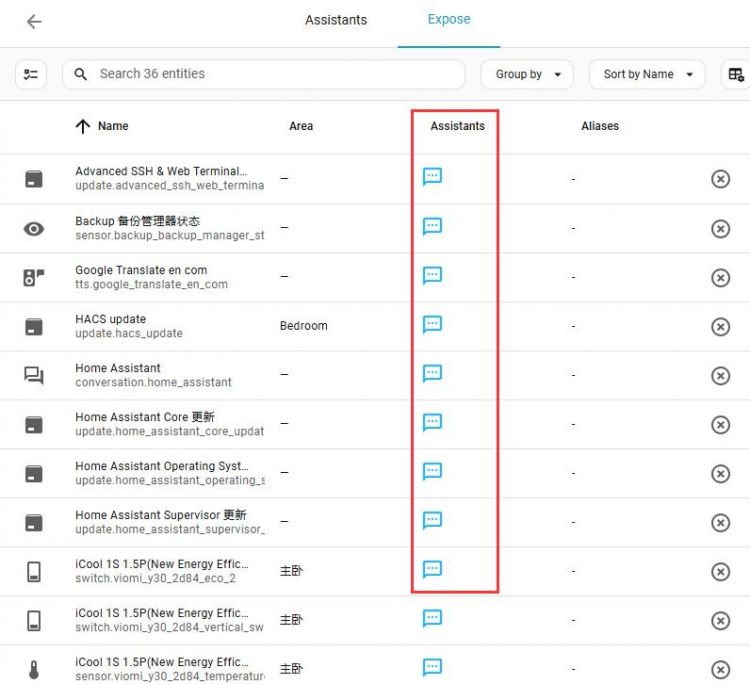
Task: Open table column settings icon
Action: point(736,74)
